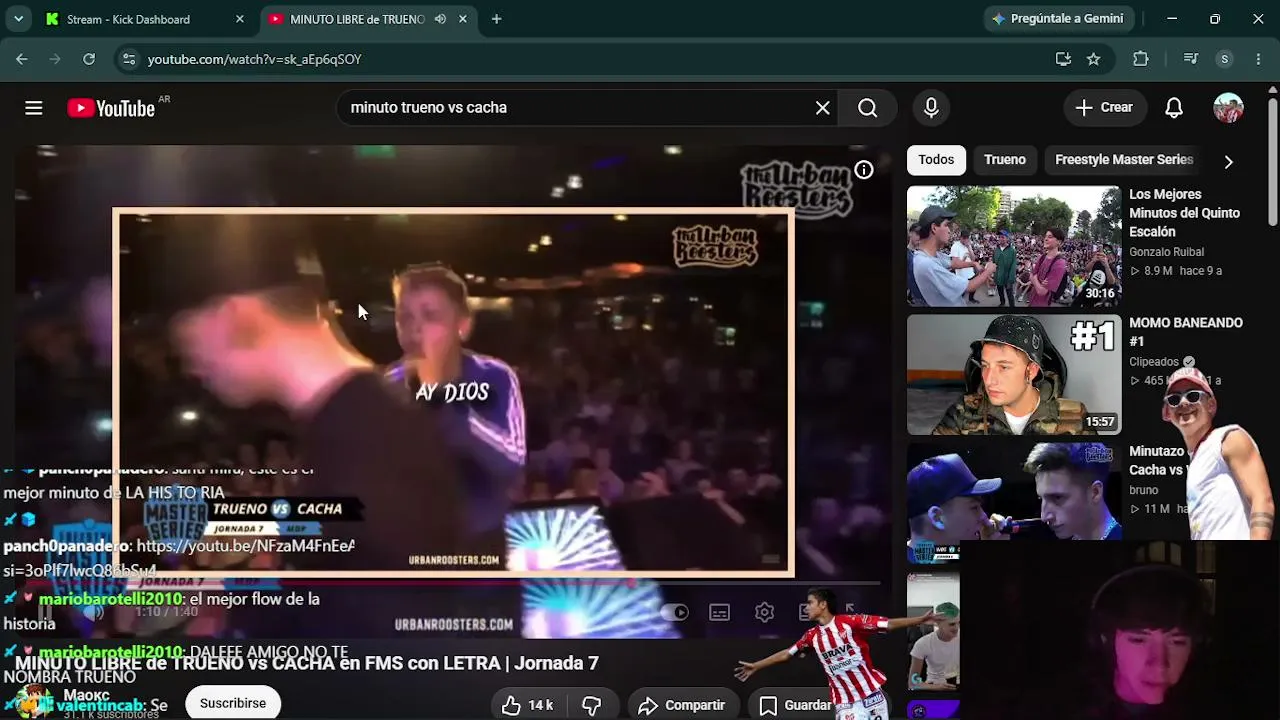The height and width of the screenshot is (720, 1280).
Task: Click panch0panadero username beside the youtu.be link
Action: [66, 546]
